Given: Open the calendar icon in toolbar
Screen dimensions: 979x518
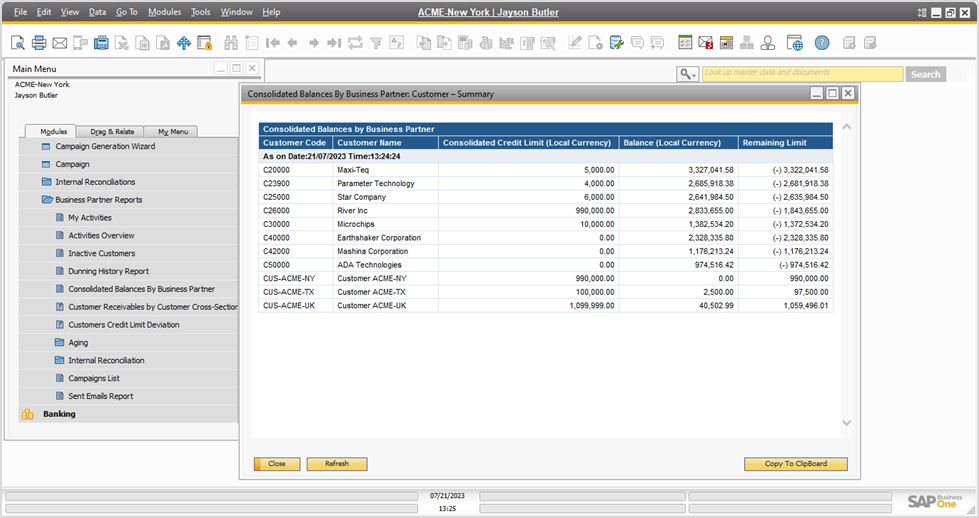Looking at the screenshot, I should [x=685, y=43].
